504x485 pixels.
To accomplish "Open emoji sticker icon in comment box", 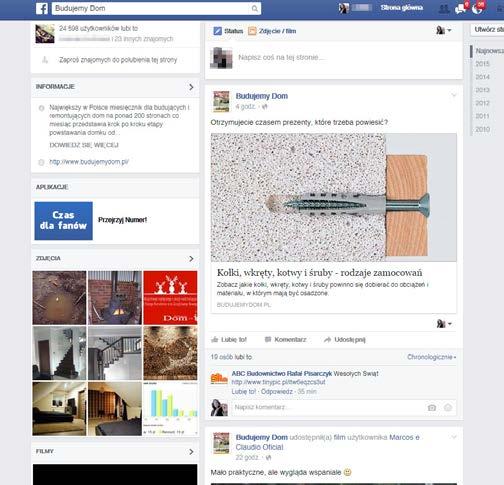I will [x=448, y=407].
